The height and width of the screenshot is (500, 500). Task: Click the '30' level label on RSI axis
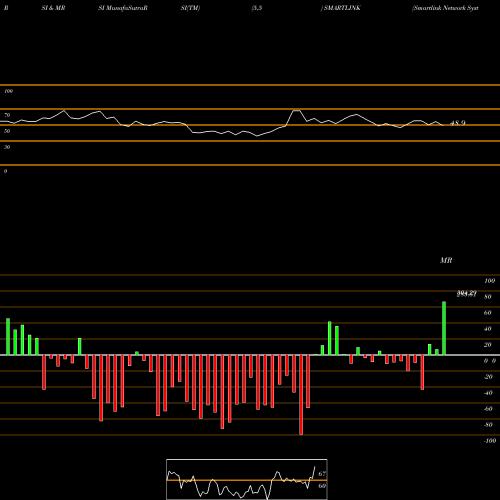click(x=7, y=147)
